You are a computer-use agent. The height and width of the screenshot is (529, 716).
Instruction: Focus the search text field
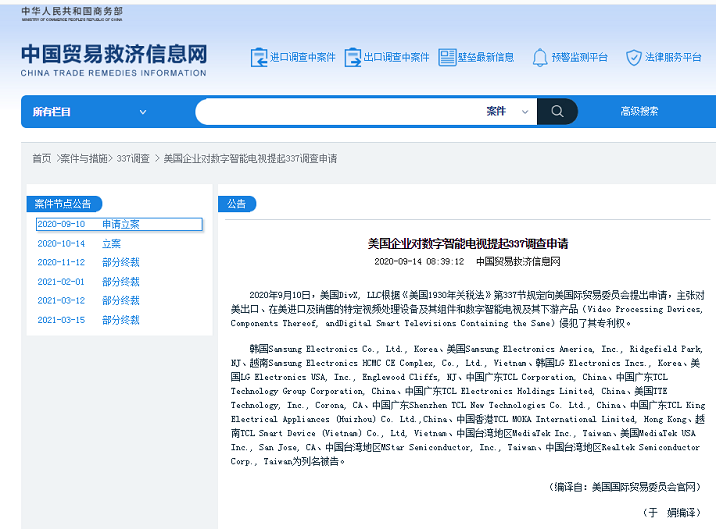pos(340,111)
